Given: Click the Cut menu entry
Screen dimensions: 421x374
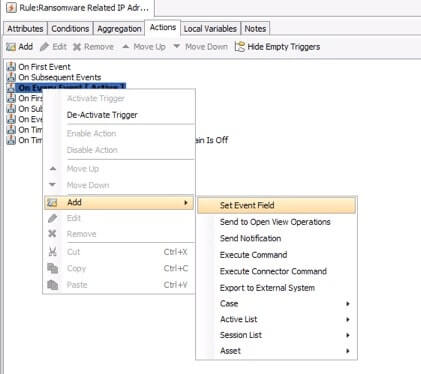Looking at the screenshot, I should [119, 252].
